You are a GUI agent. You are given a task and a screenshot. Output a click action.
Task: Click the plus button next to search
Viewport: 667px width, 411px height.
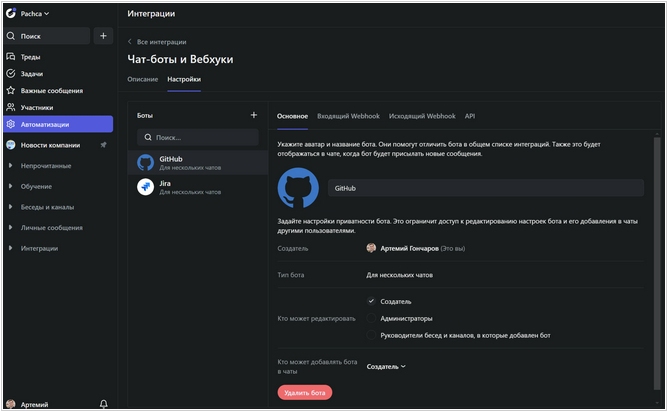[x=104, y=36]
